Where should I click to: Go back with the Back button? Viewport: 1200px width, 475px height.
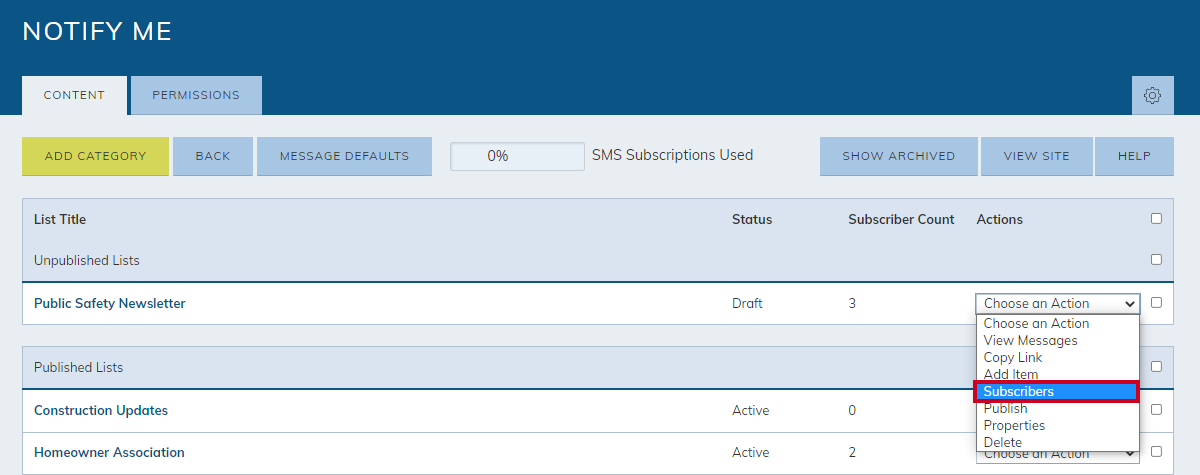[213, 156]
